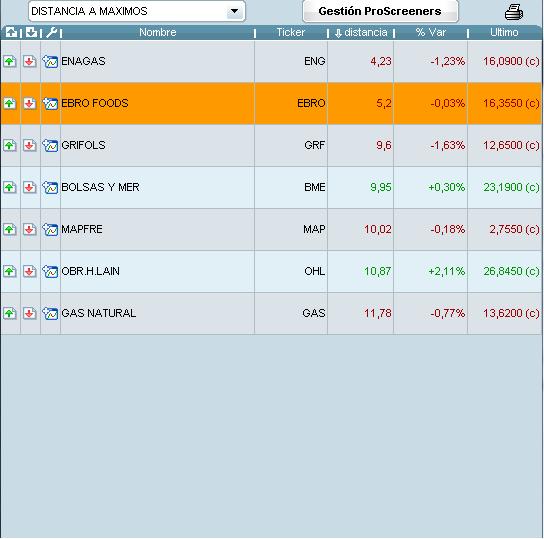Click wrench settings icon in header
This screenshot has width=544, height=539.
[51, 33]
